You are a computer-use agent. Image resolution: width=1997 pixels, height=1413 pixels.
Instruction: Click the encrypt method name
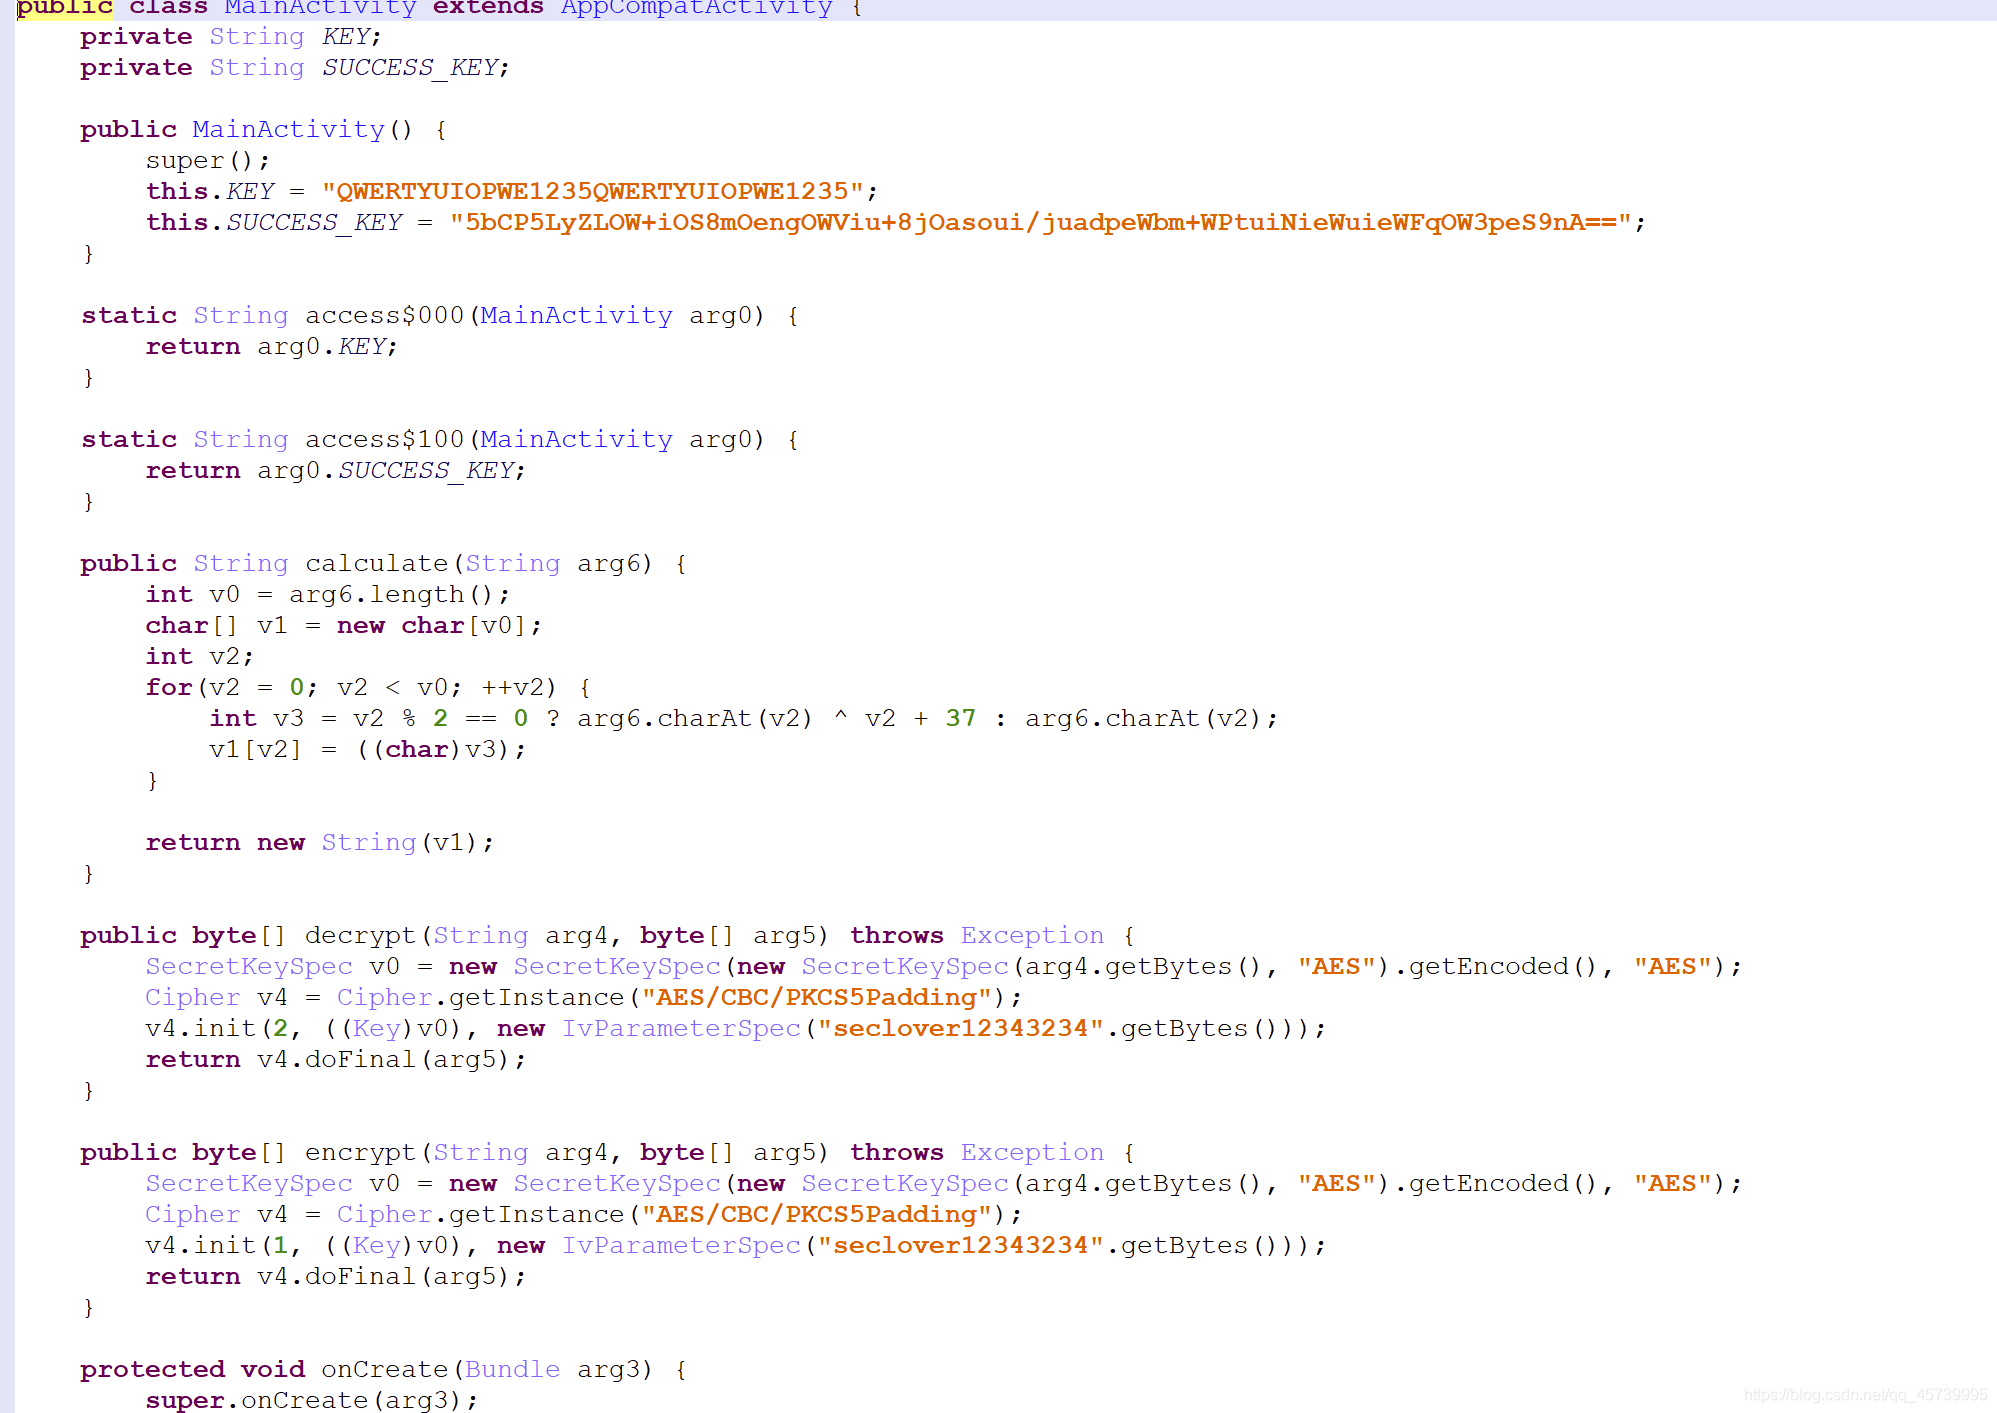coord(360,1152)
